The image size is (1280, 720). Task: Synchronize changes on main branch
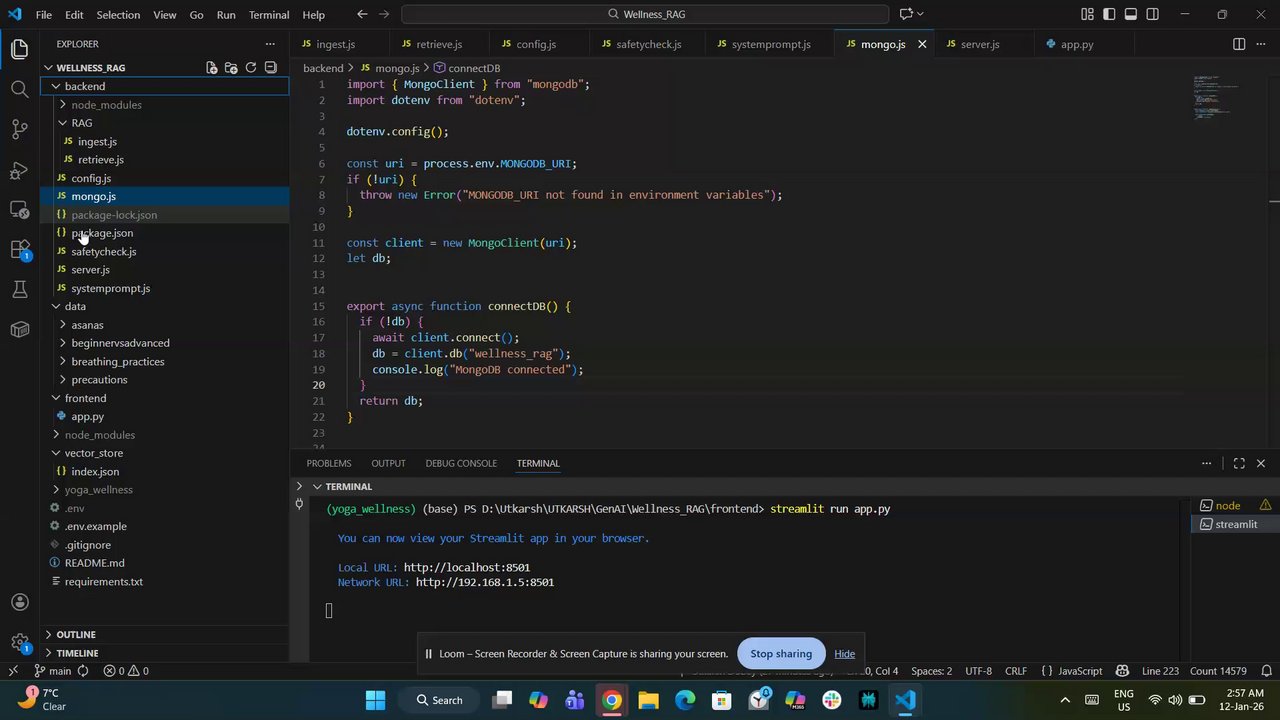83,671
